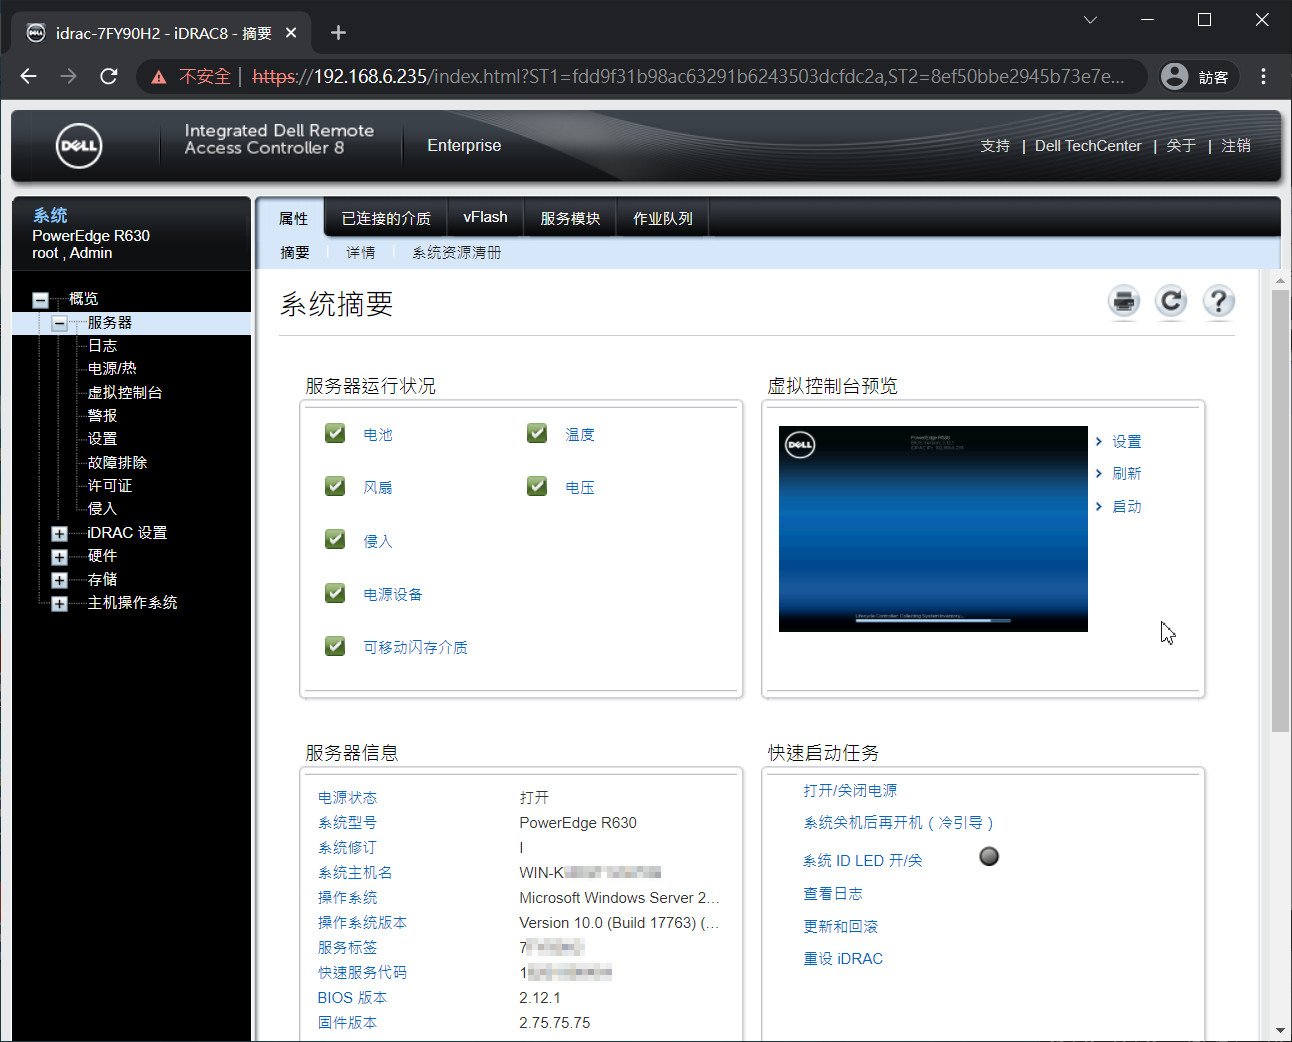Open the browser menu three dots
This screenshot has height=1042, width=1292.
1263,76
